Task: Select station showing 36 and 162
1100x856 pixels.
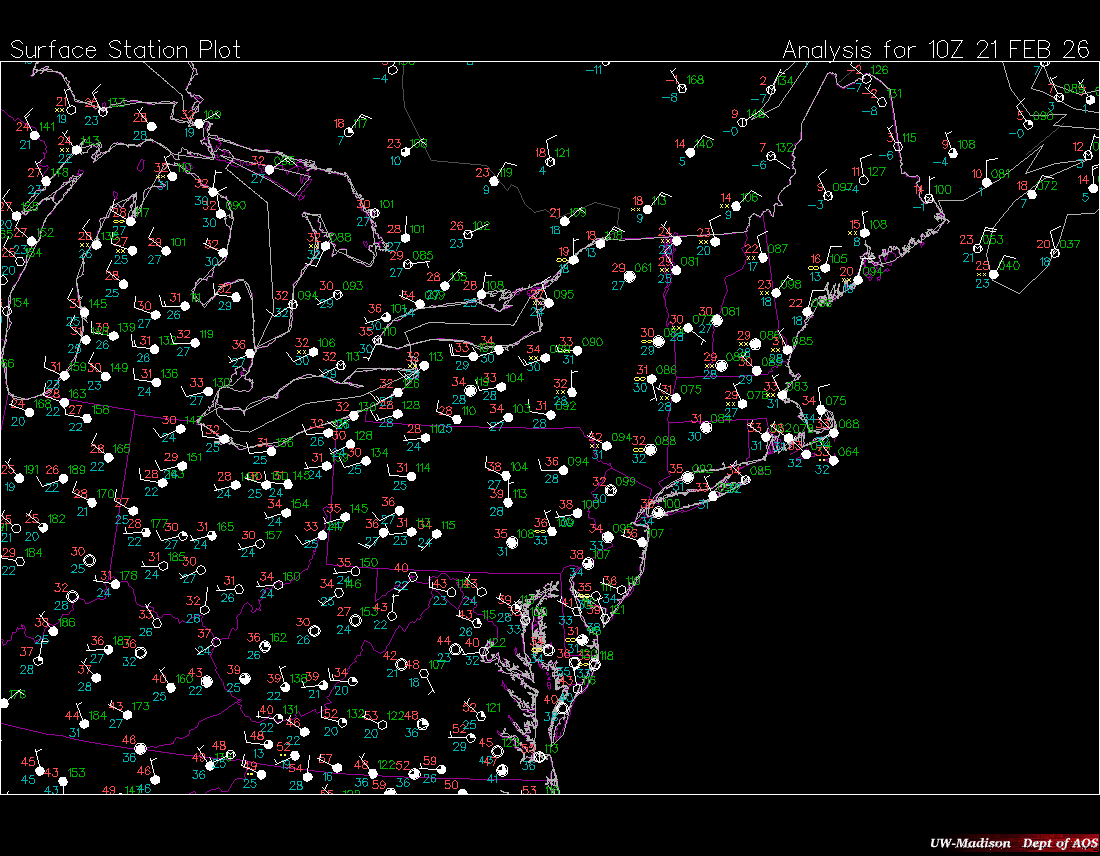Action: pos(265,646)
